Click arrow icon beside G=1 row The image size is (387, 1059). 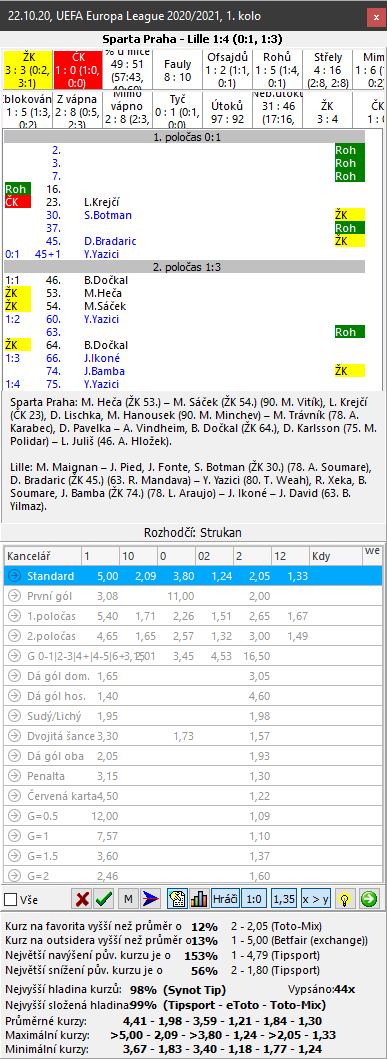point(15,835)
